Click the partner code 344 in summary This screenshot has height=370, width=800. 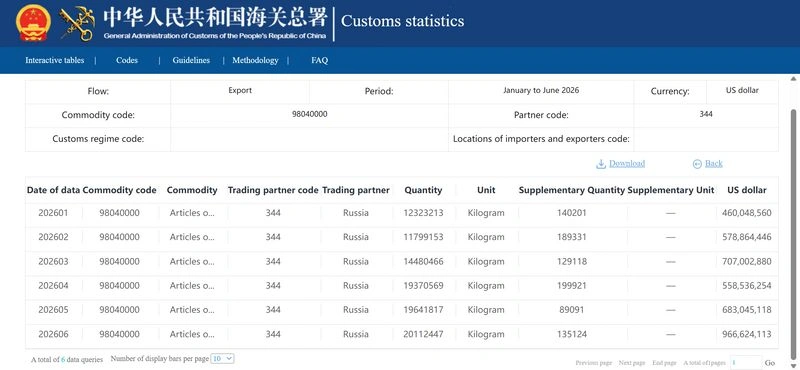(x=706, y=114)
